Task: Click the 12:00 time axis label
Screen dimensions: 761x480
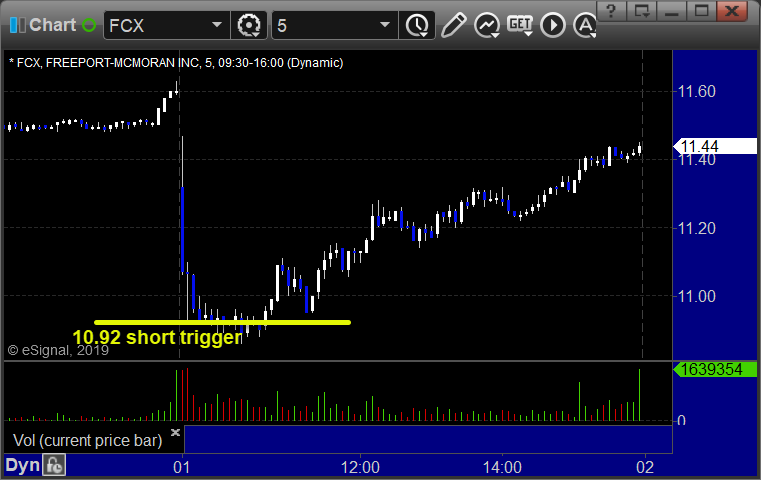Action: (360, 467)
